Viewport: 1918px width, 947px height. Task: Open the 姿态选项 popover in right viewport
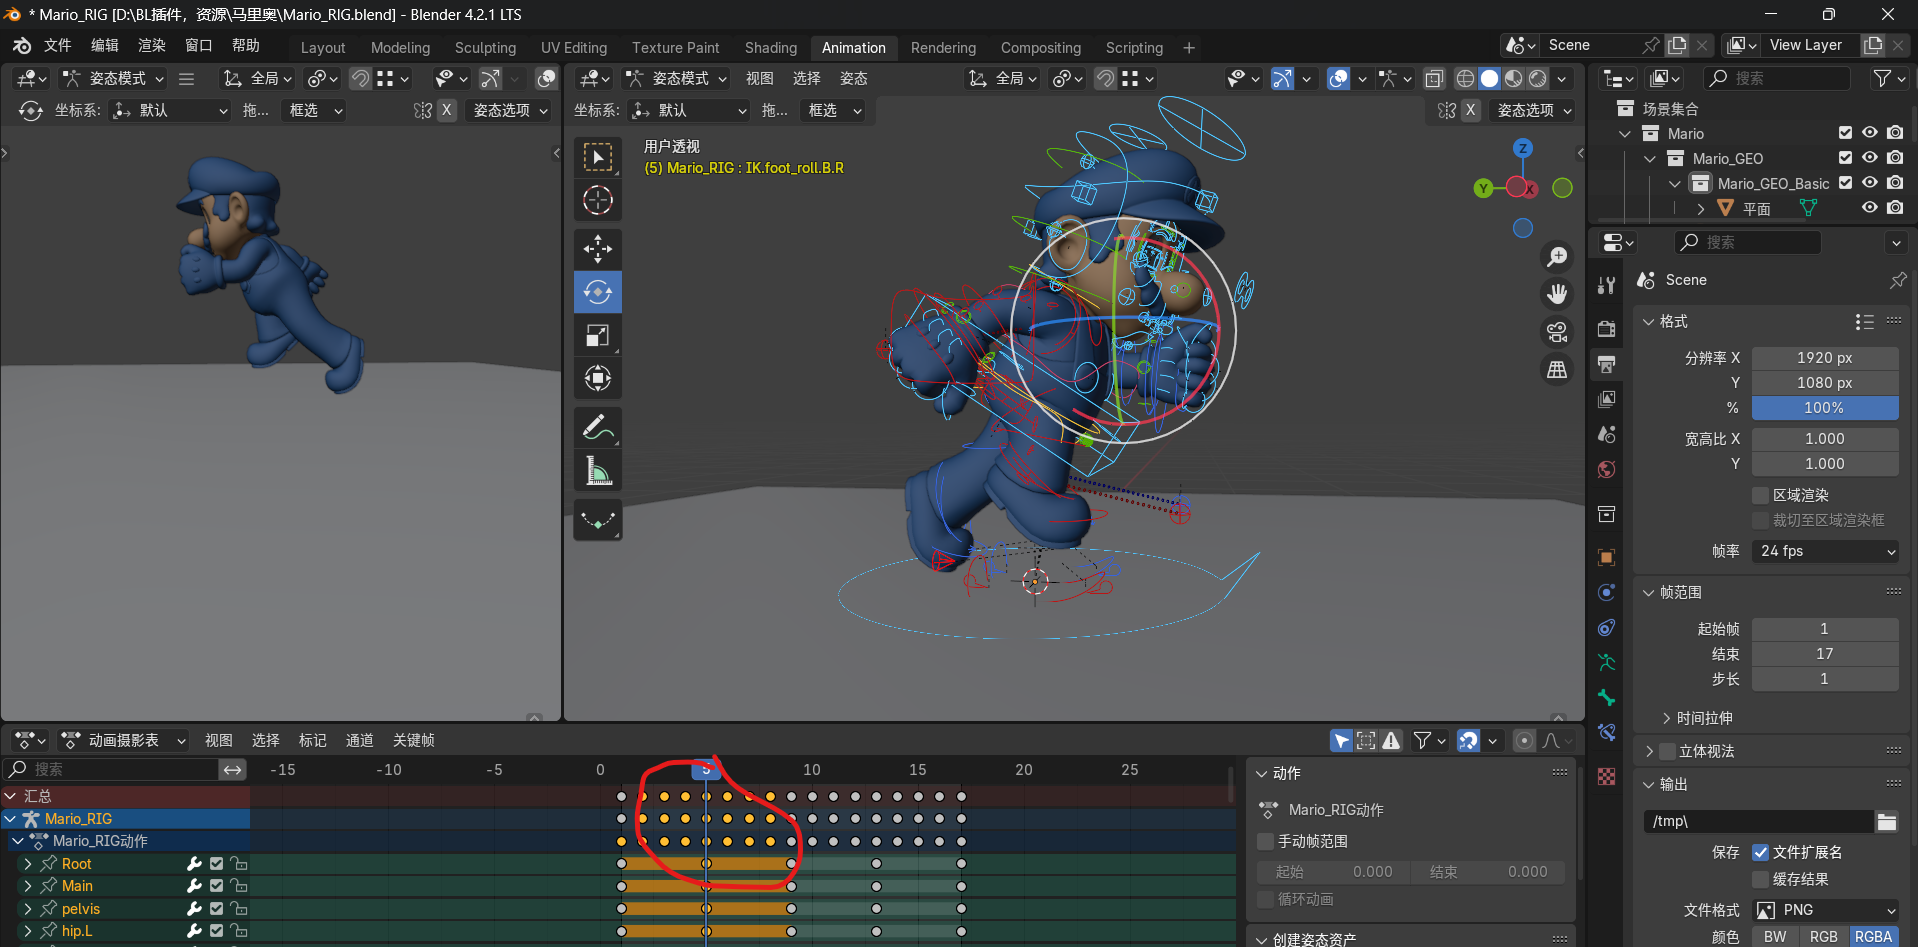(1533, 110)
